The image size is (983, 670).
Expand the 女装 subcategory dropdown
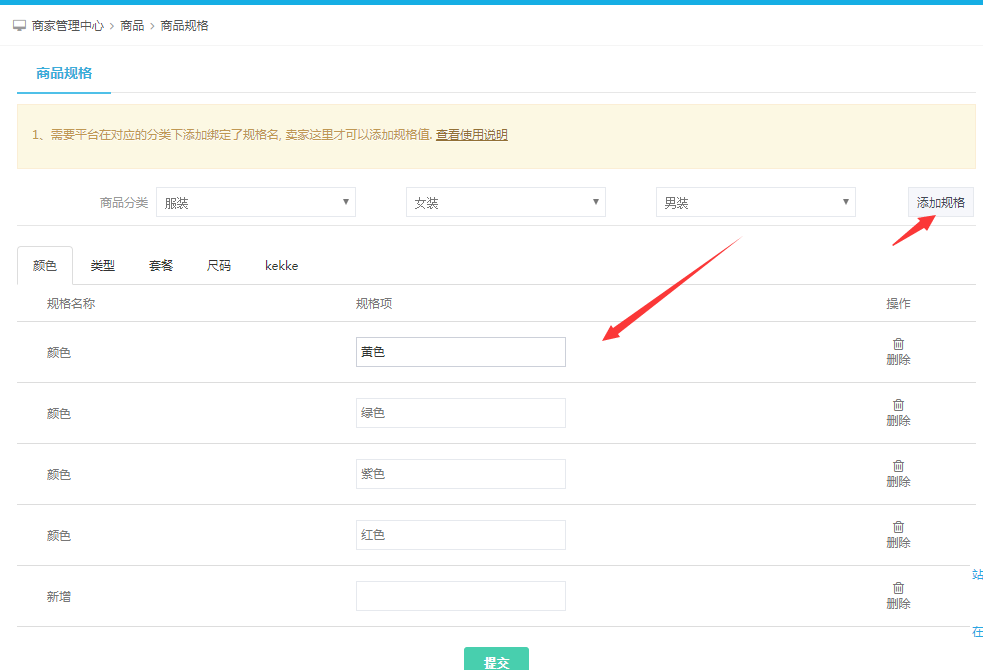(506, 202)
